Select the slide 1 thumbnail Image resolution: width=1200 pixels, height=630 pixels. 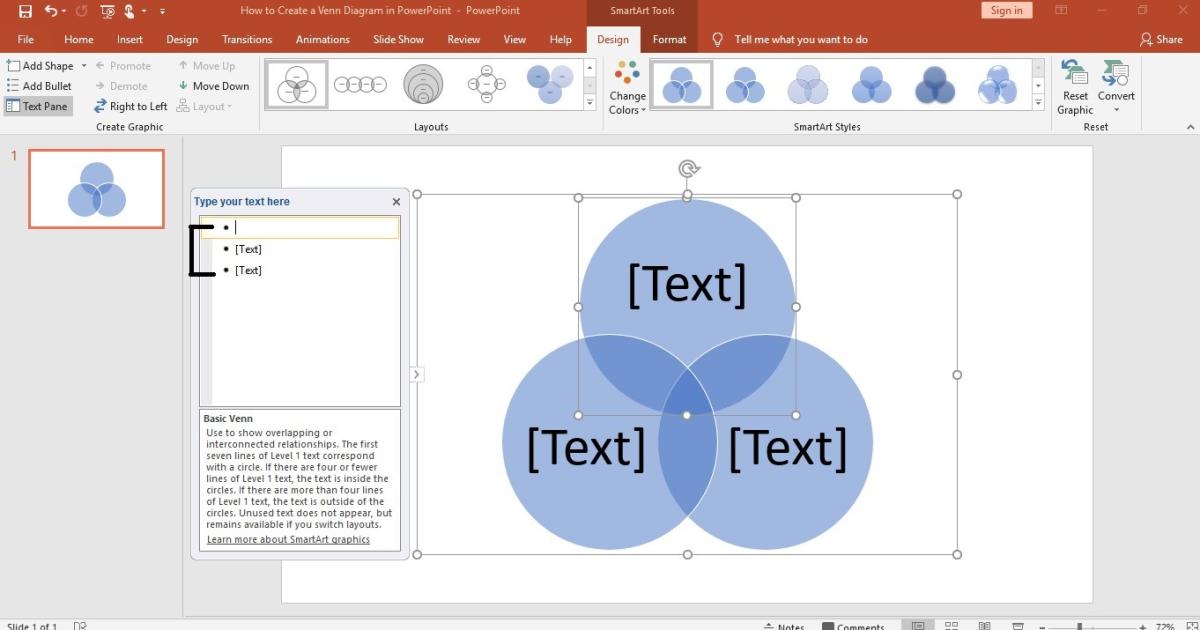96,188
